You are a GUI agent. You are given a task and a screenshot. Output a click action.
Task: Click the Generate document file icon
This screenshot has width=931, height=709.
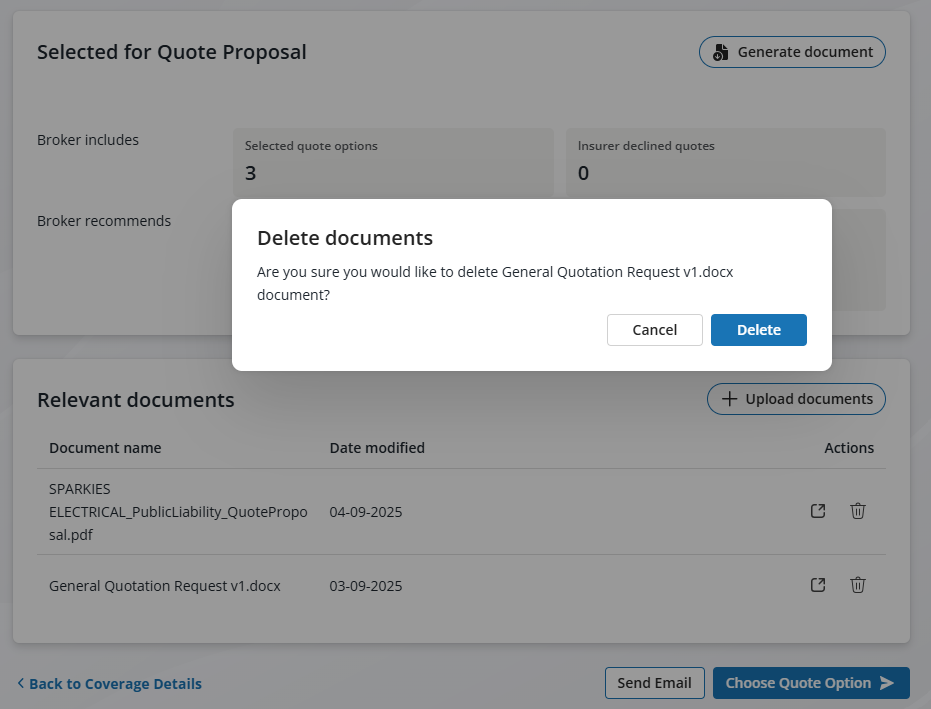(720, 52)
